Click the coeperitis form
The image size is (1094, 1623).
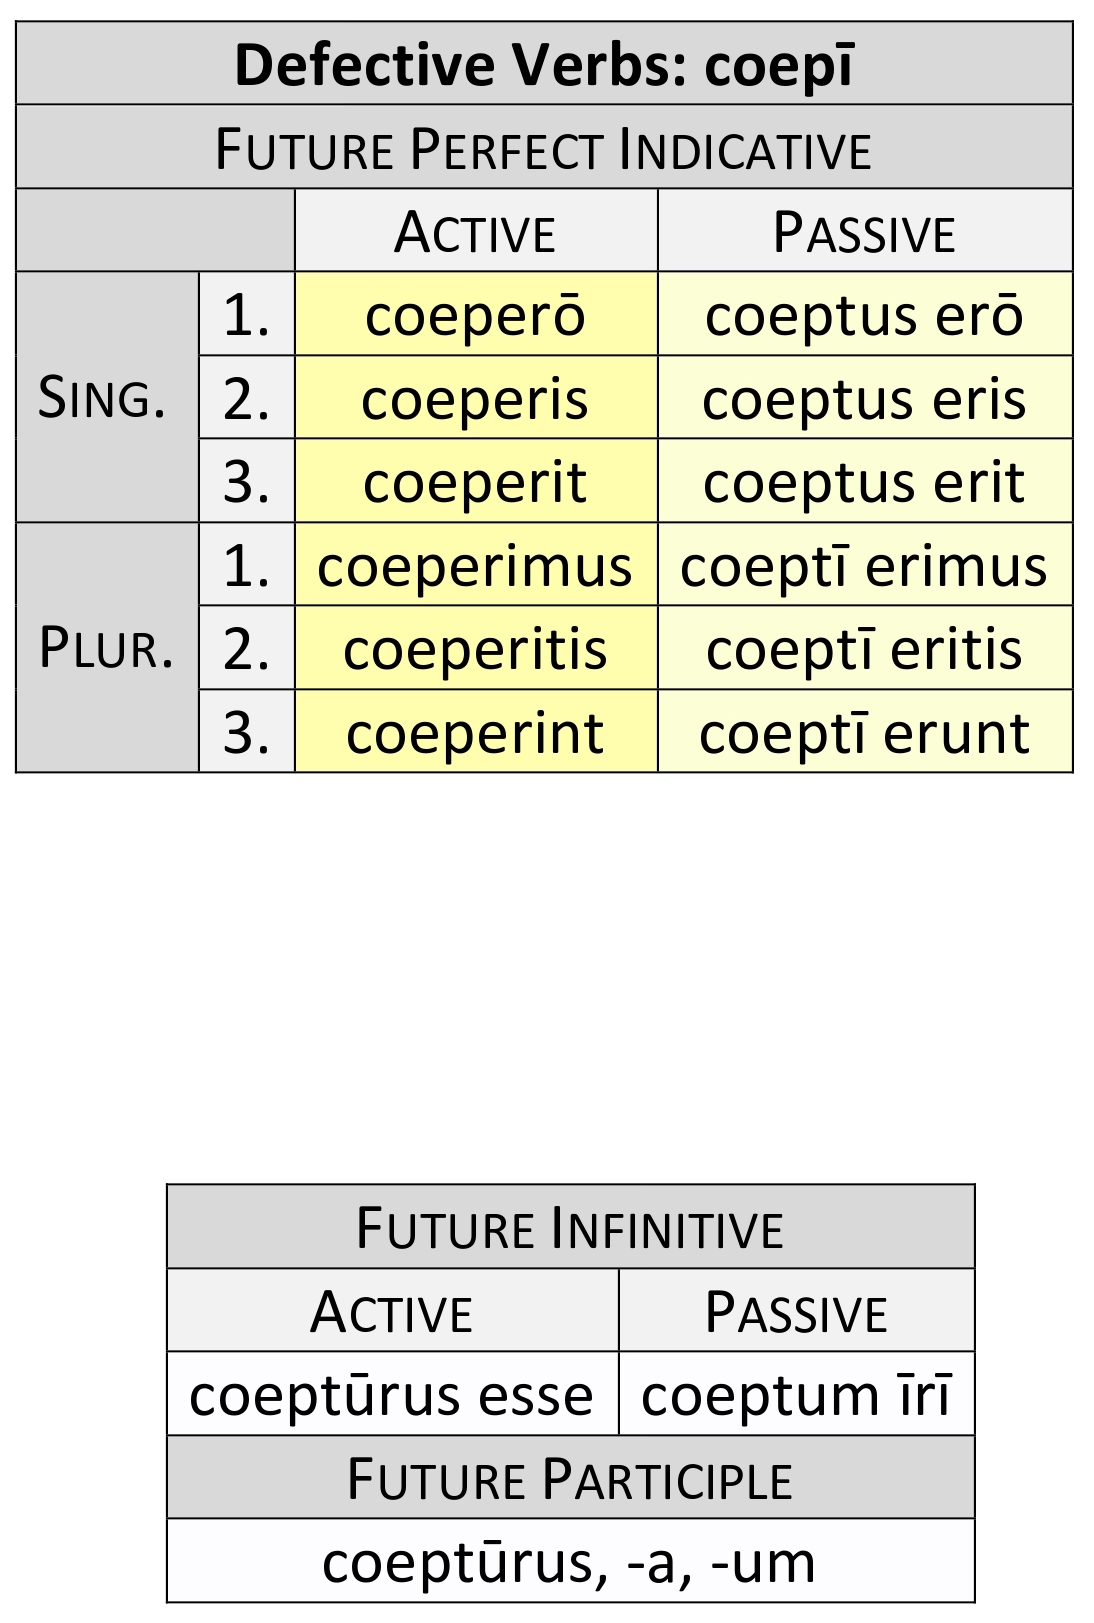(475, 649)
